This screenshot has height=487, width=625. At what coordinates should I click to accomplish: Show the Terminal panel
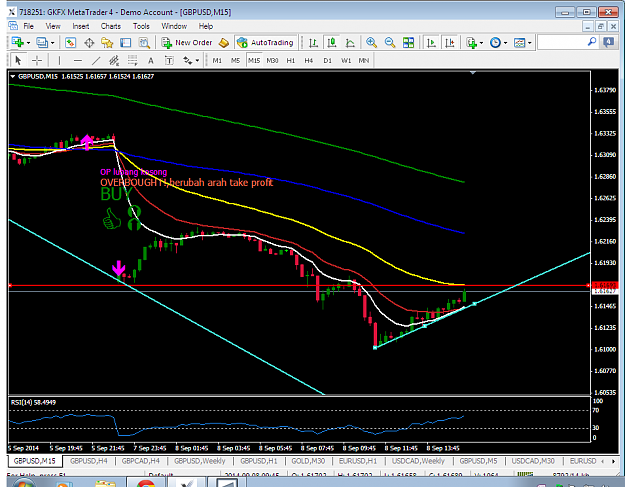(126, 43)
